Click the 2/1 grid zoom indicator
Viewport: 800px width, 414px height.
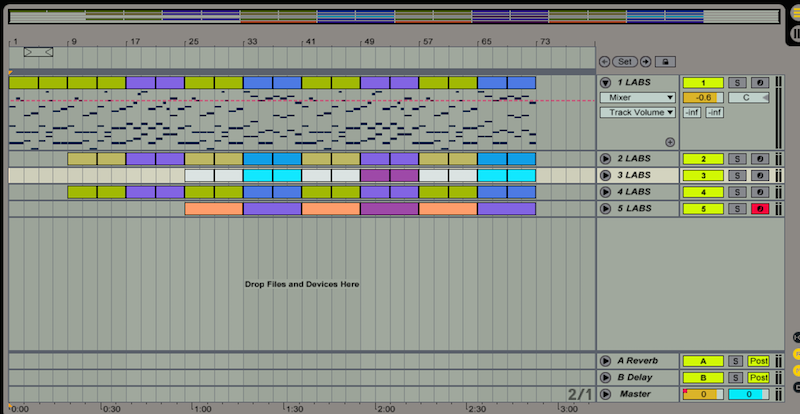580,394
